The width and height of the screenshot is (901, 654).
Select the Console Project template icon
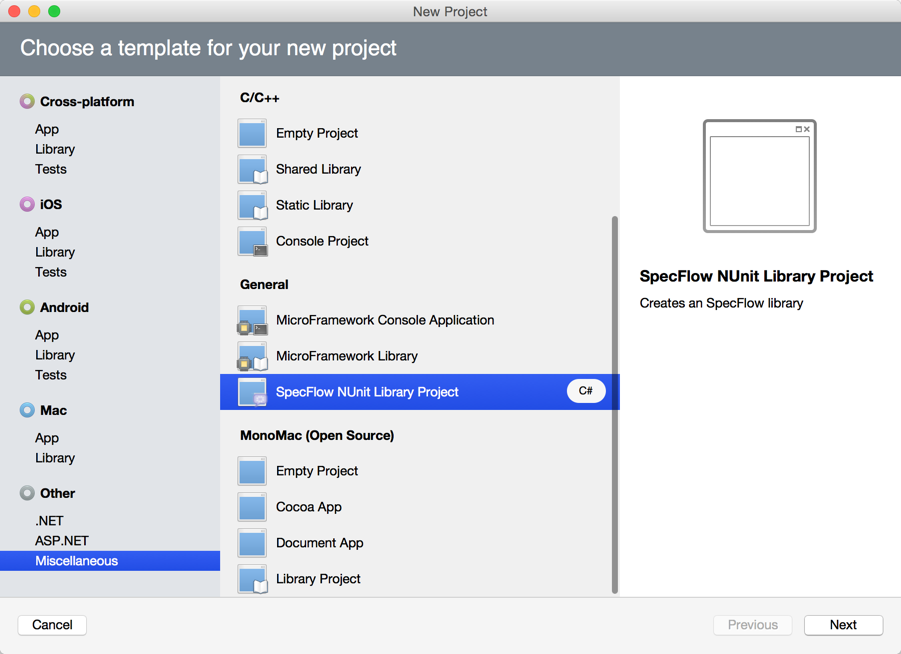(252, 241)
